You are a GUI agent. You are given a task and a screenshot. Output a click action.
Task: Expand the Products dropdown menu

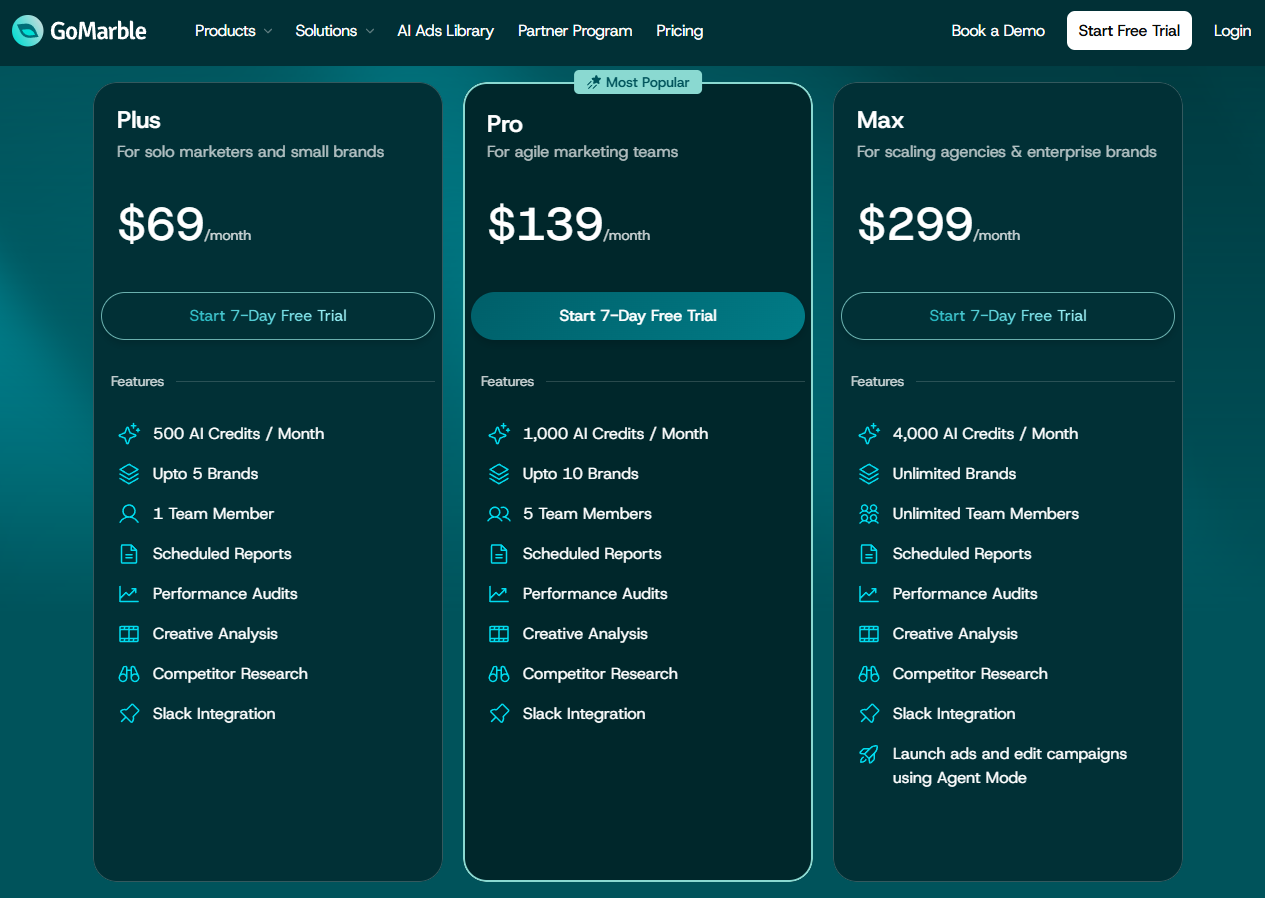233,31
